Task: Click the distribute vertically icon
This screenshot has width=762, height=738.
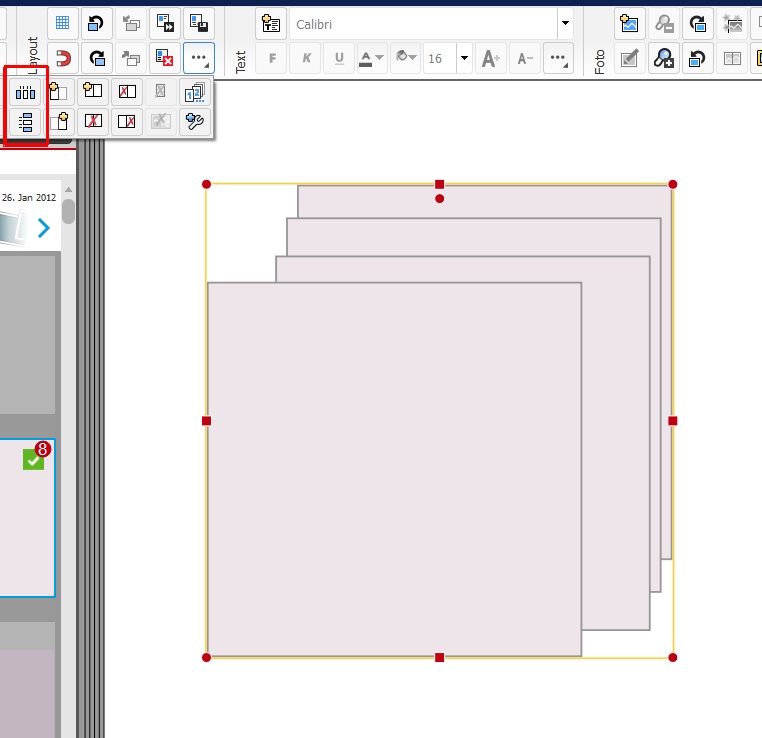Action: (x=26, y=122)
